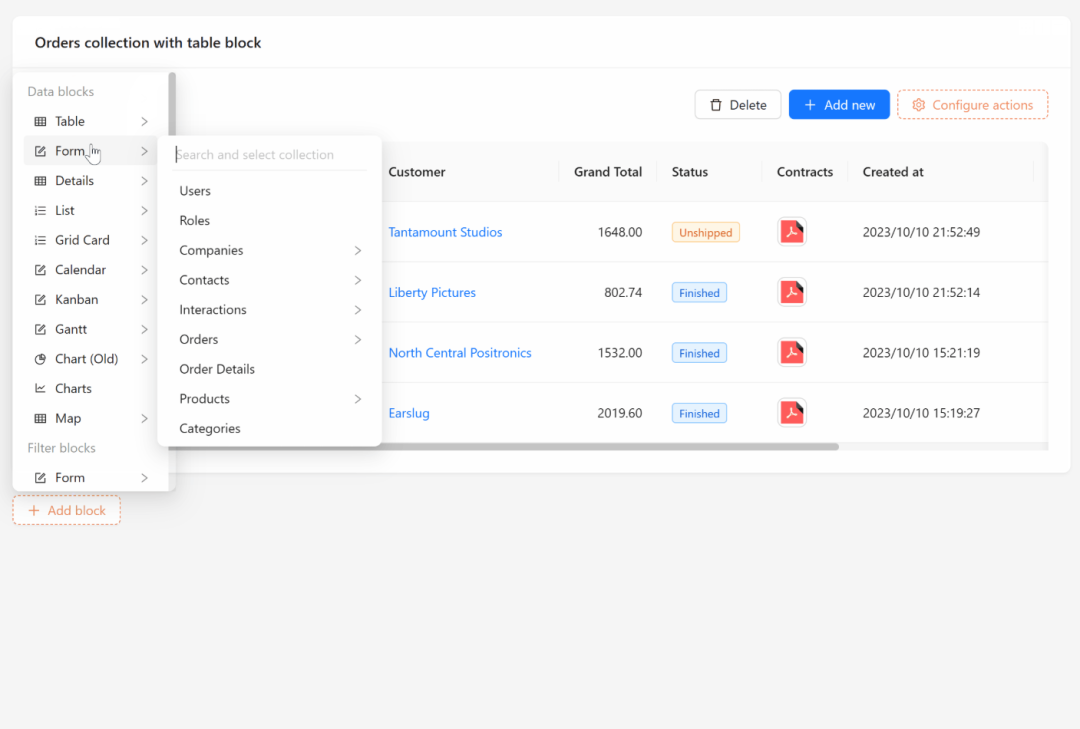Click the Kanban block edit icon

pos(41,300)
